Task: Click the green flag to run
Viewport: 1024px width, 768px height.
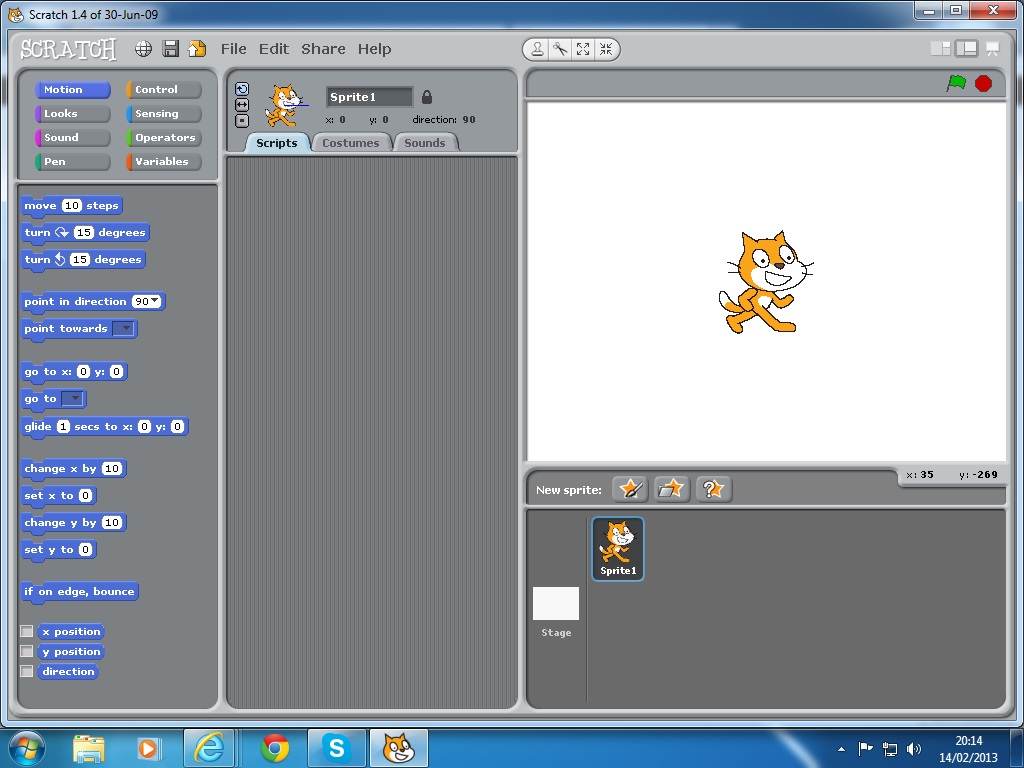Action: tap(956, 83)
